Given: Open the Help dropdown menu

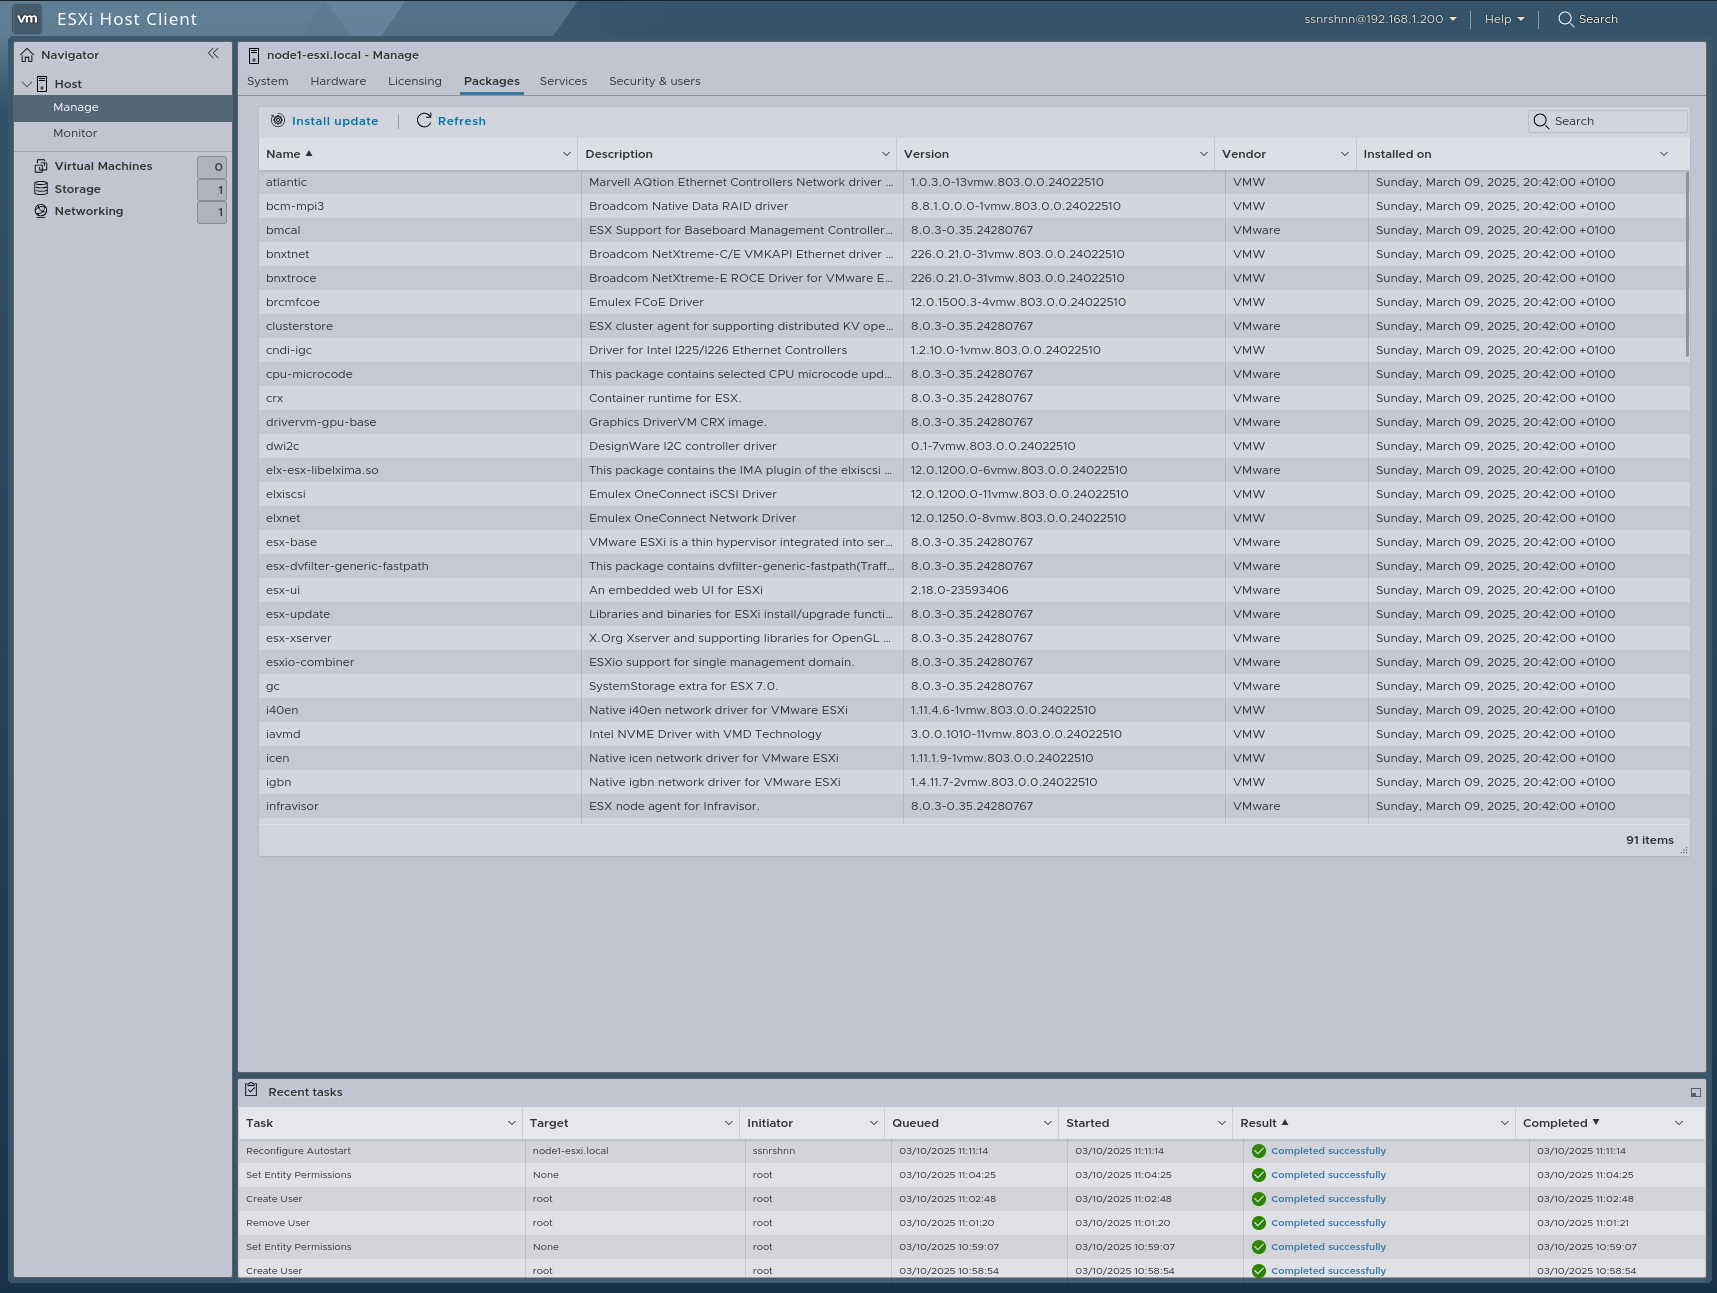Looking at the screenshot, I should pyautogui.click(x=1504, y=19).
